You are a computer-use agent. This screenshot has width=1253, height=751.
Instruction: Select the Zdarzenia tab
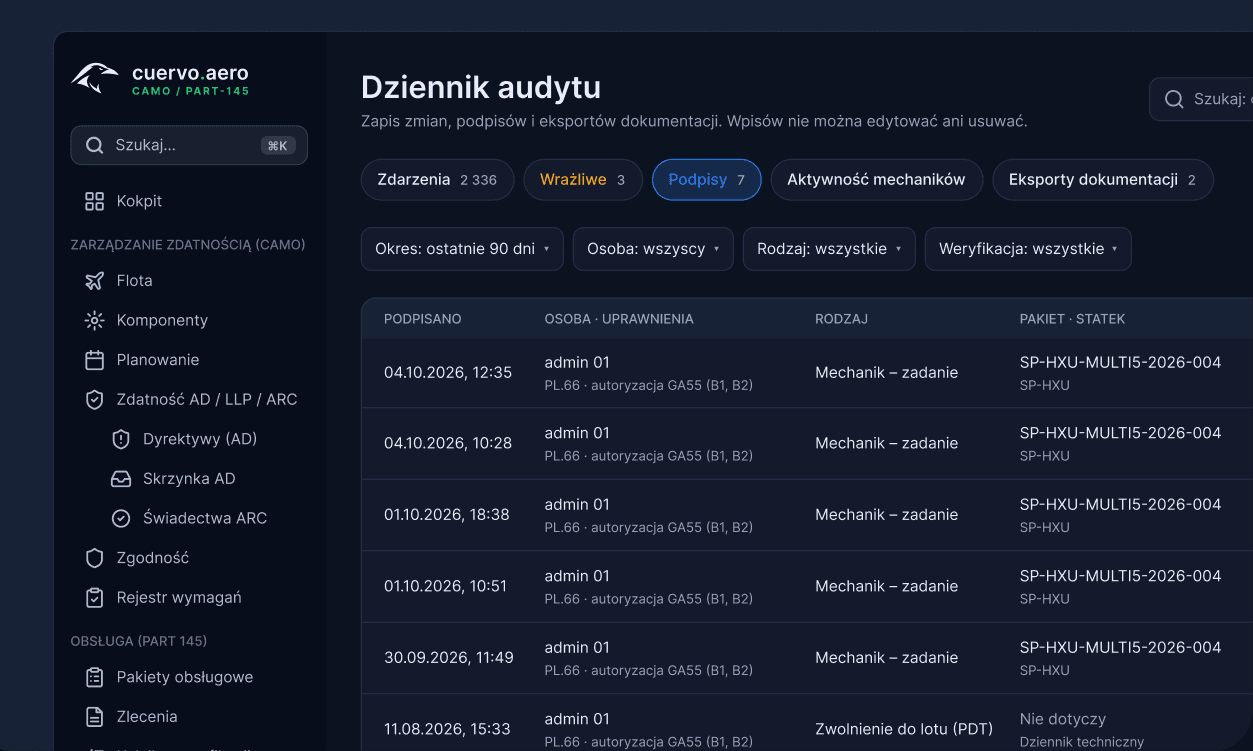[437, 180]
